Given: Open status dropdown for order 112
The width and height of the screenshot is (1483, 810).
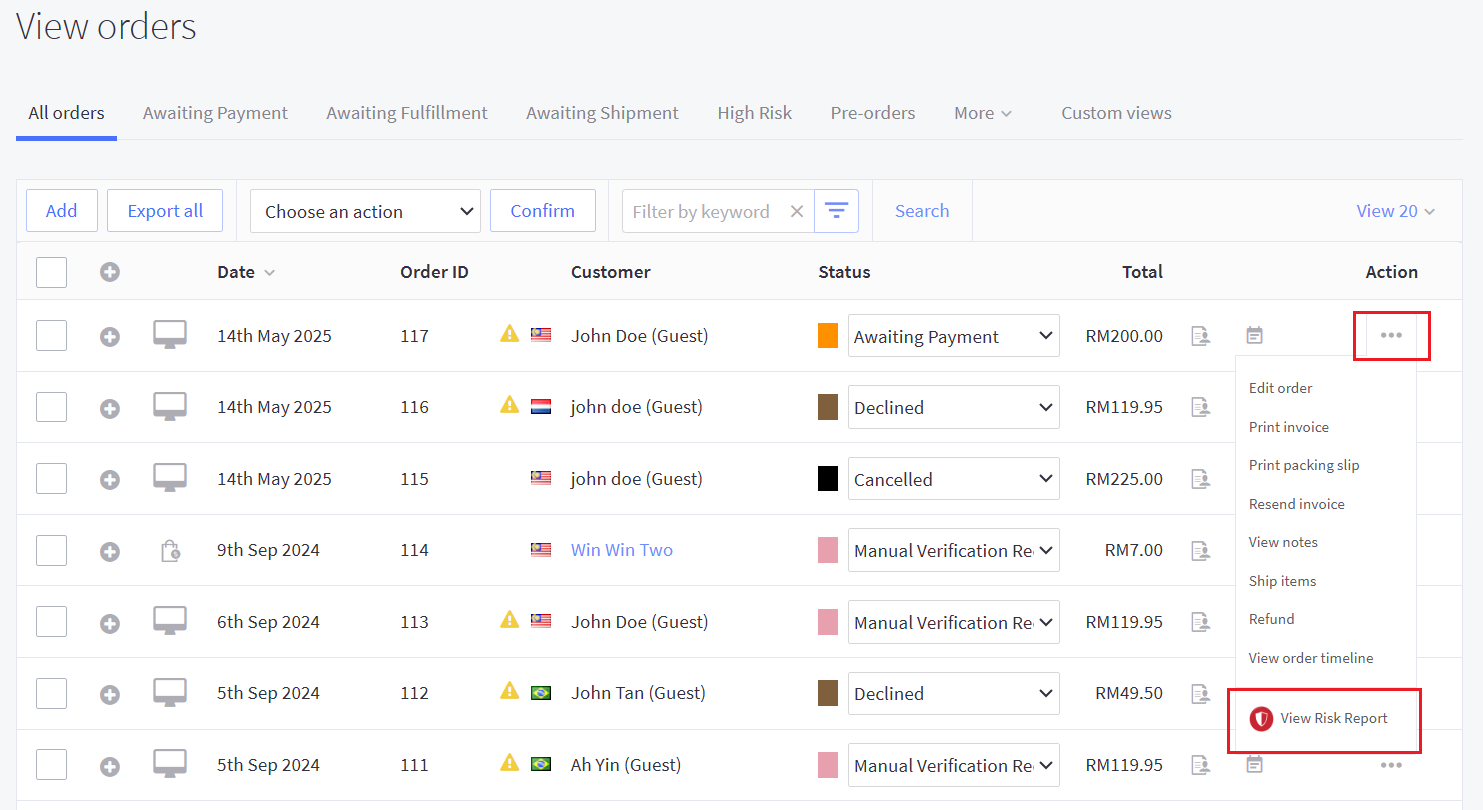Looking at the screenshot, I should click(954, 693).
